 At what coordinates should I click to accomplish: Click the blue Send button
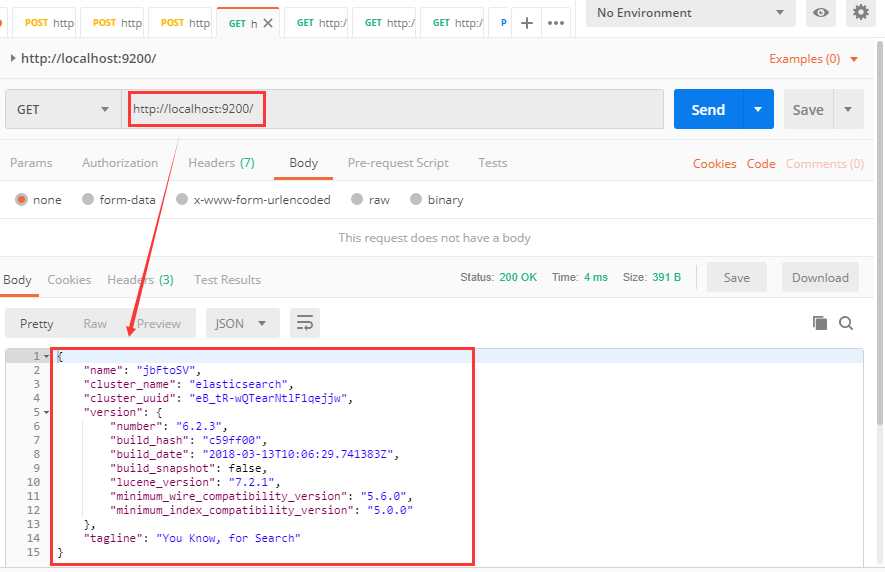pos(708,109)
